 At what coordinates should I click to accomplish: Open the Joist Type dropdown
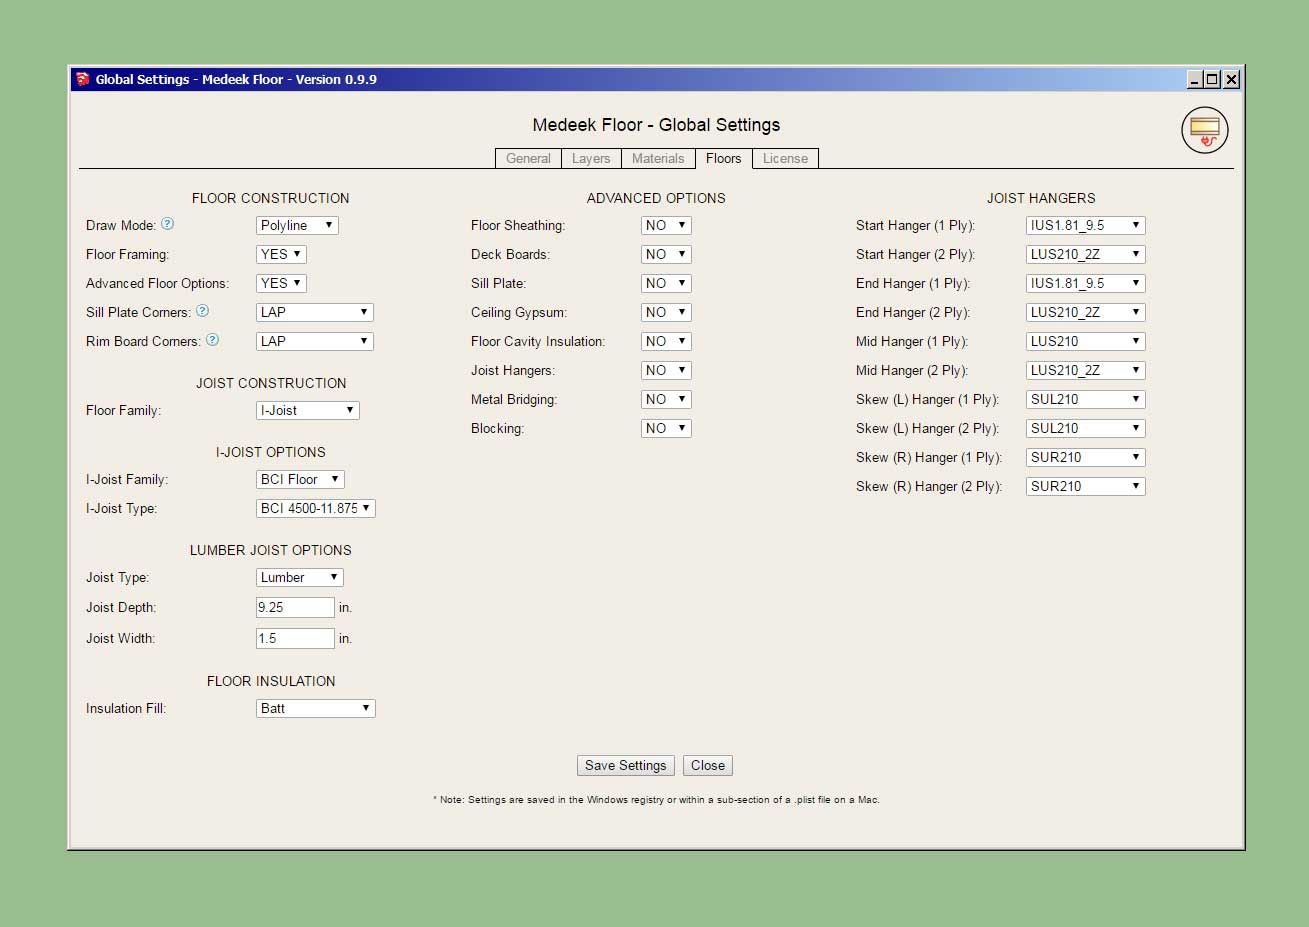click(300, 577)
